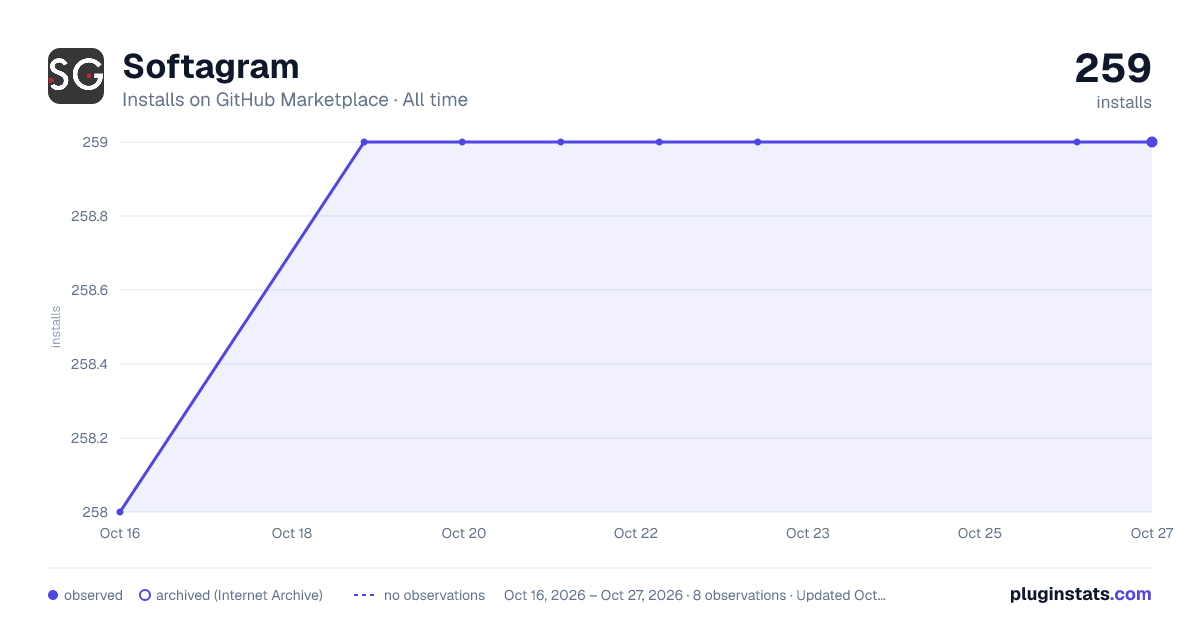
Task: Click the Softagram title heading
Action: (x=211, y=67)
